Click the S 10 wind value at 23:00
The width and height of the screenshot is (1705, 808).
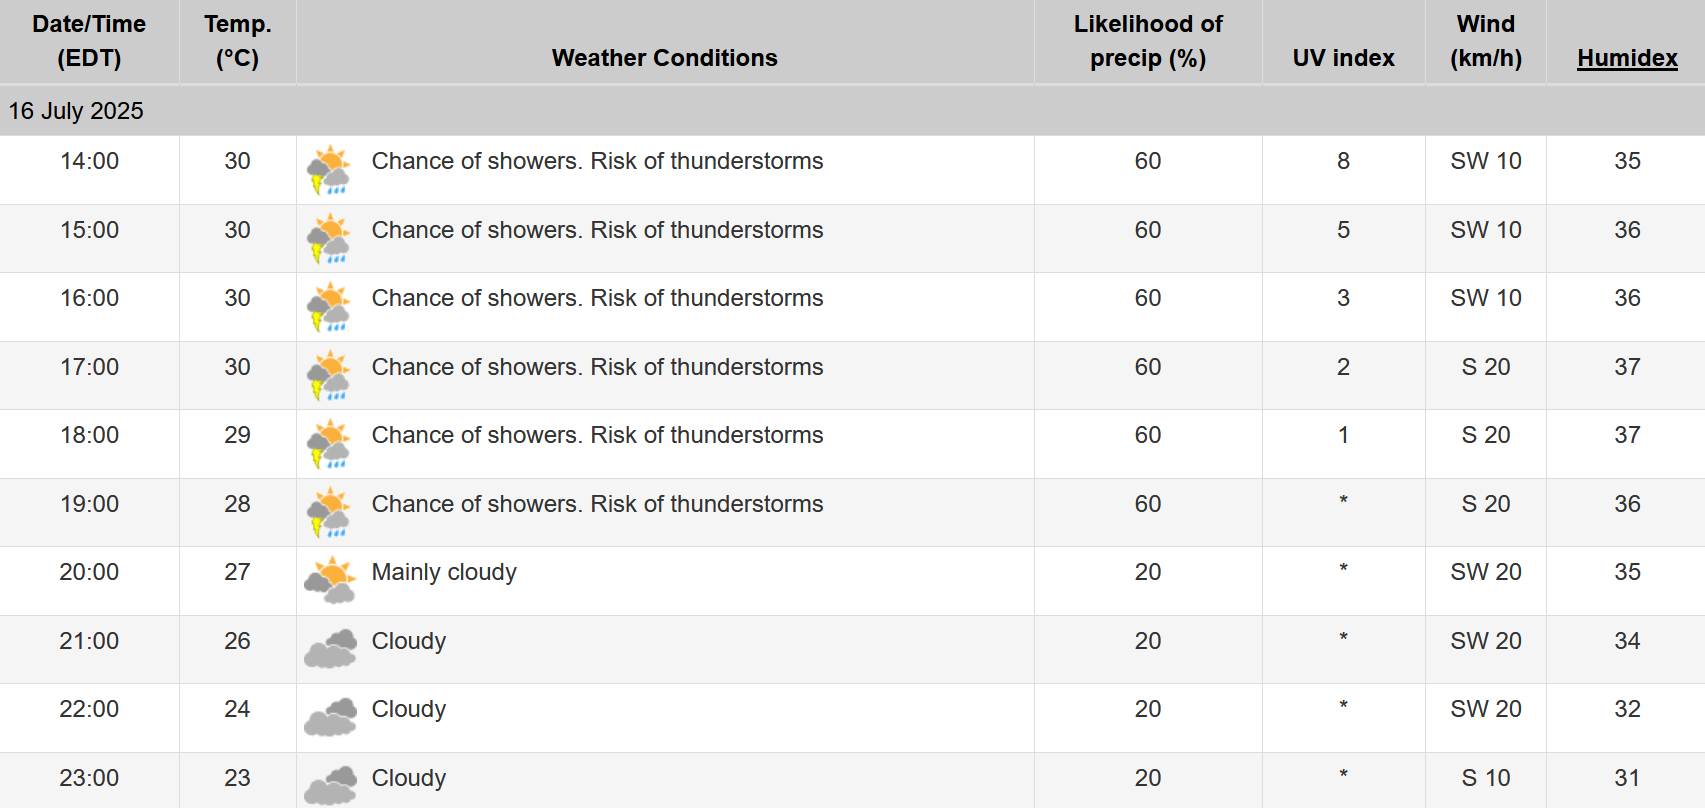point(1486,778)
